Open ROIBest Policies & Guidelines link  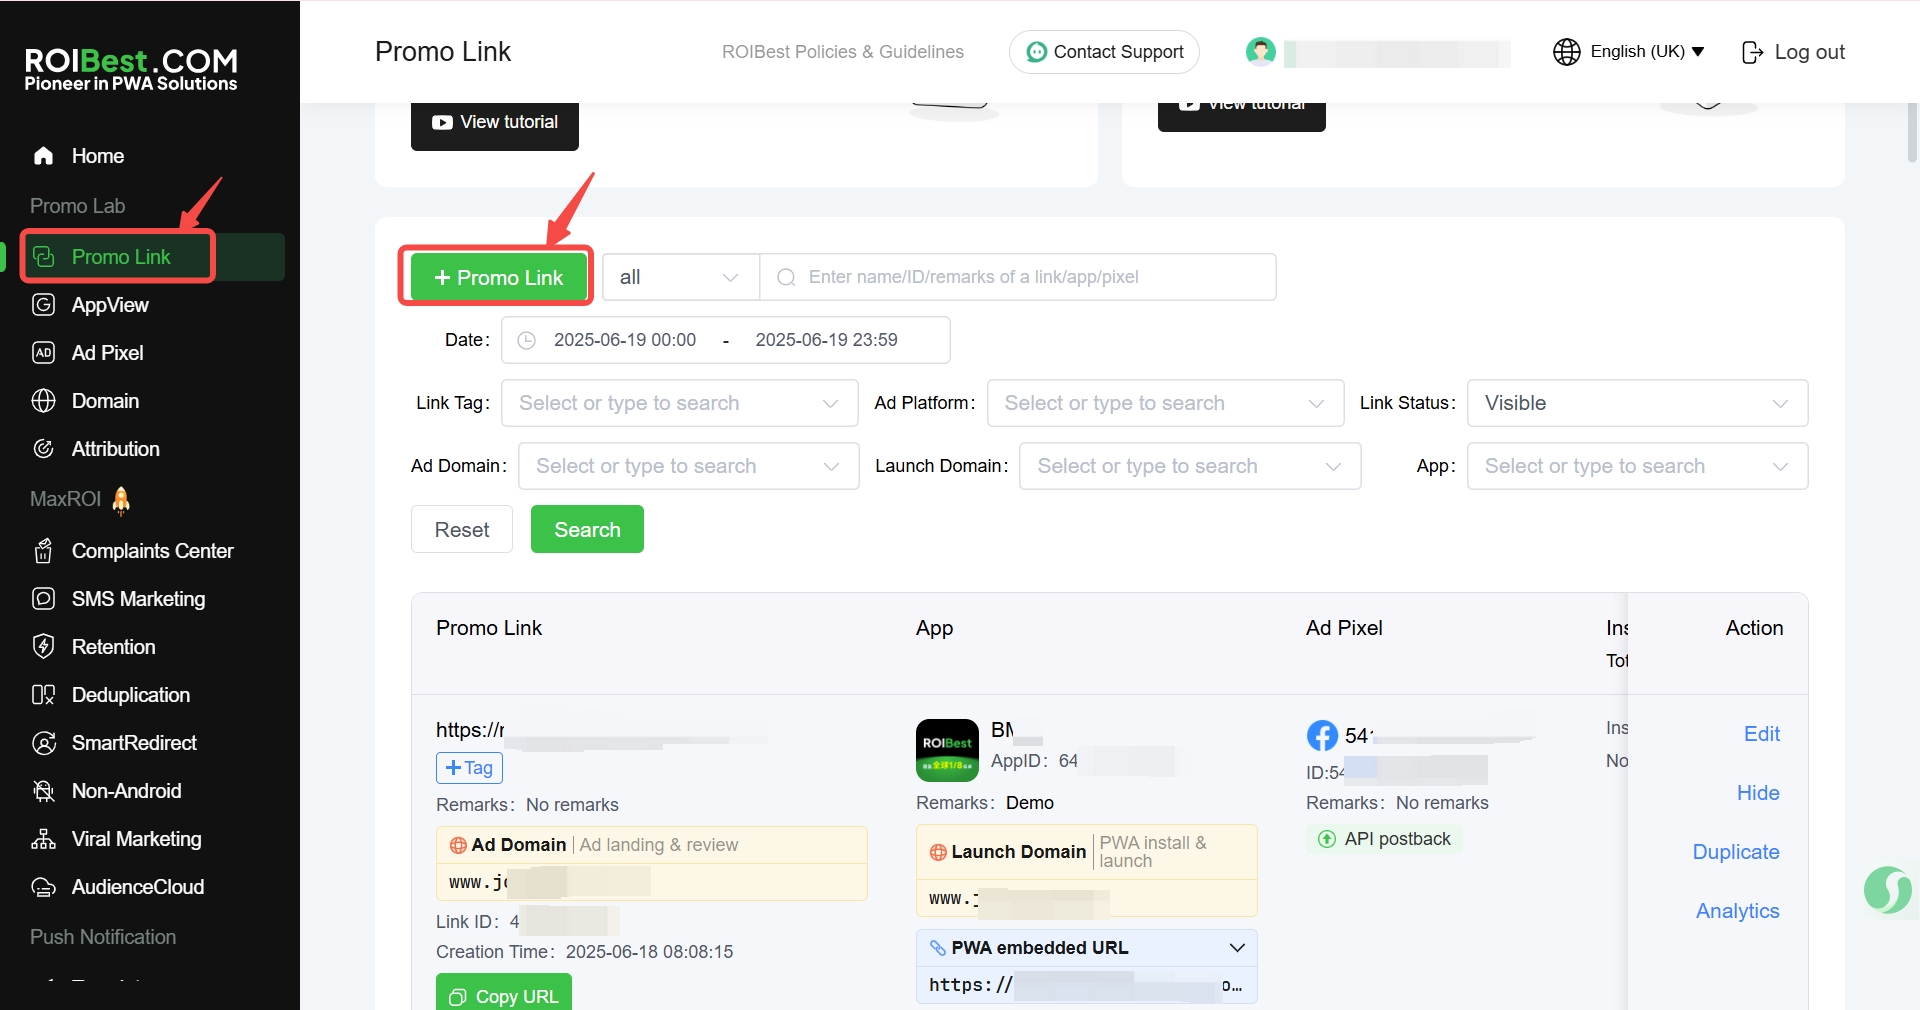tap(843, 52)
